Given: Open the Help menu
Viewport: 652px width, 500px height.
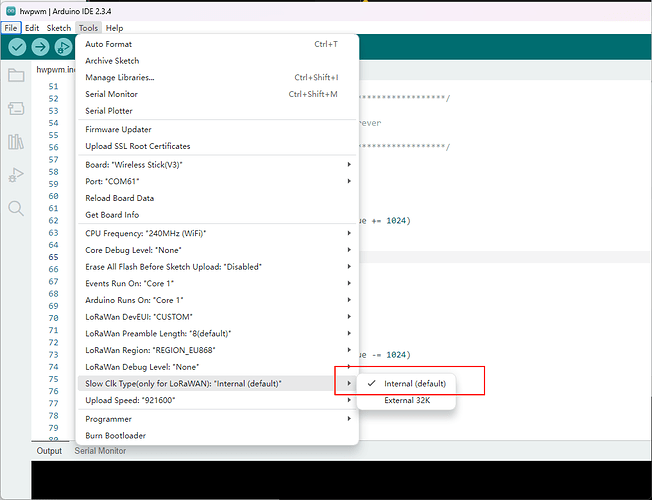Looking at the screenshot, I should 114,28.
